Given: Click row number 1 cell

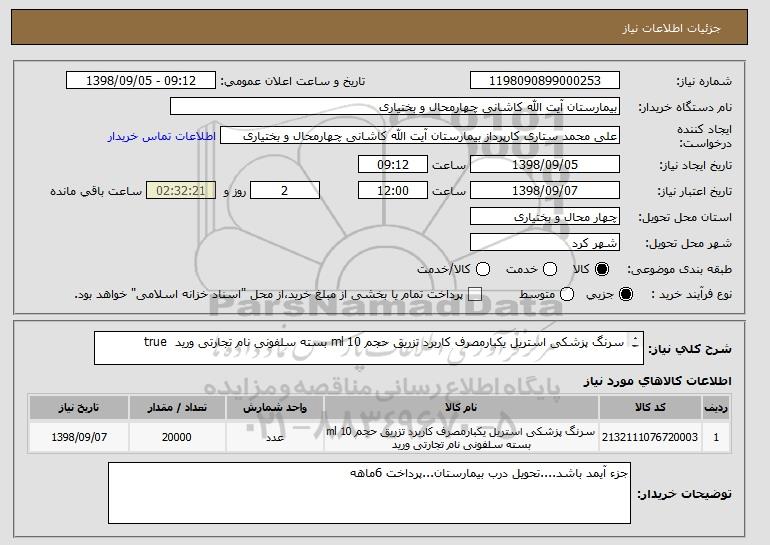Looking at the screenshot, I should (x=716, y=437).
